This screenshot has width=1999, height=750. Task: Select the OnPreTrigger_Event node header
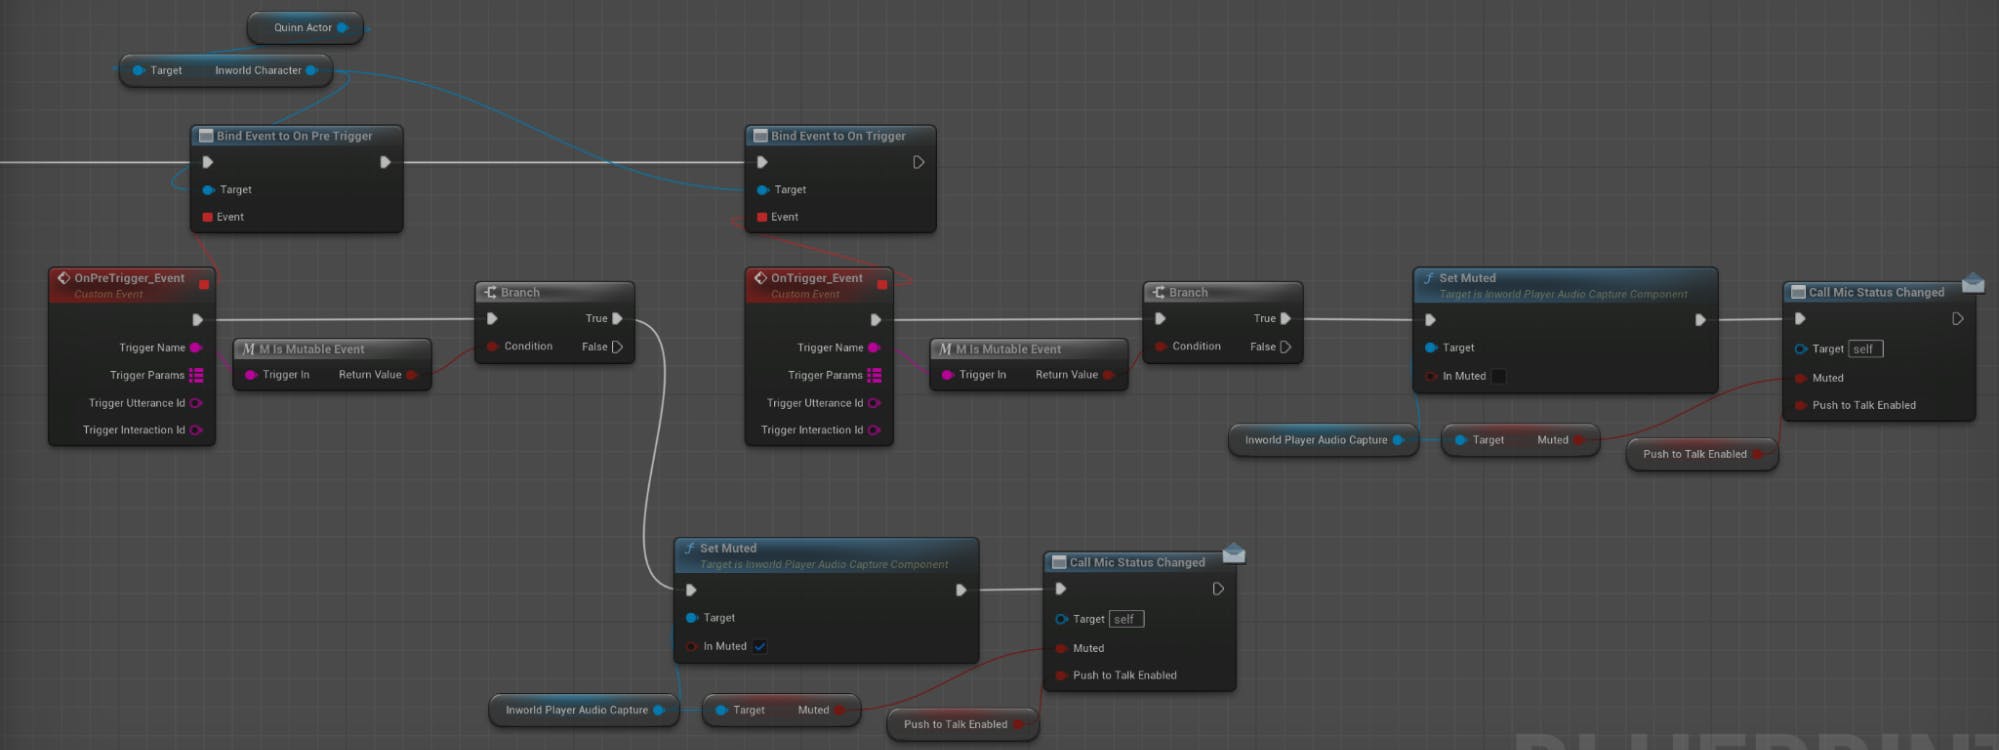pyautogui.click(x=129, y=279)
